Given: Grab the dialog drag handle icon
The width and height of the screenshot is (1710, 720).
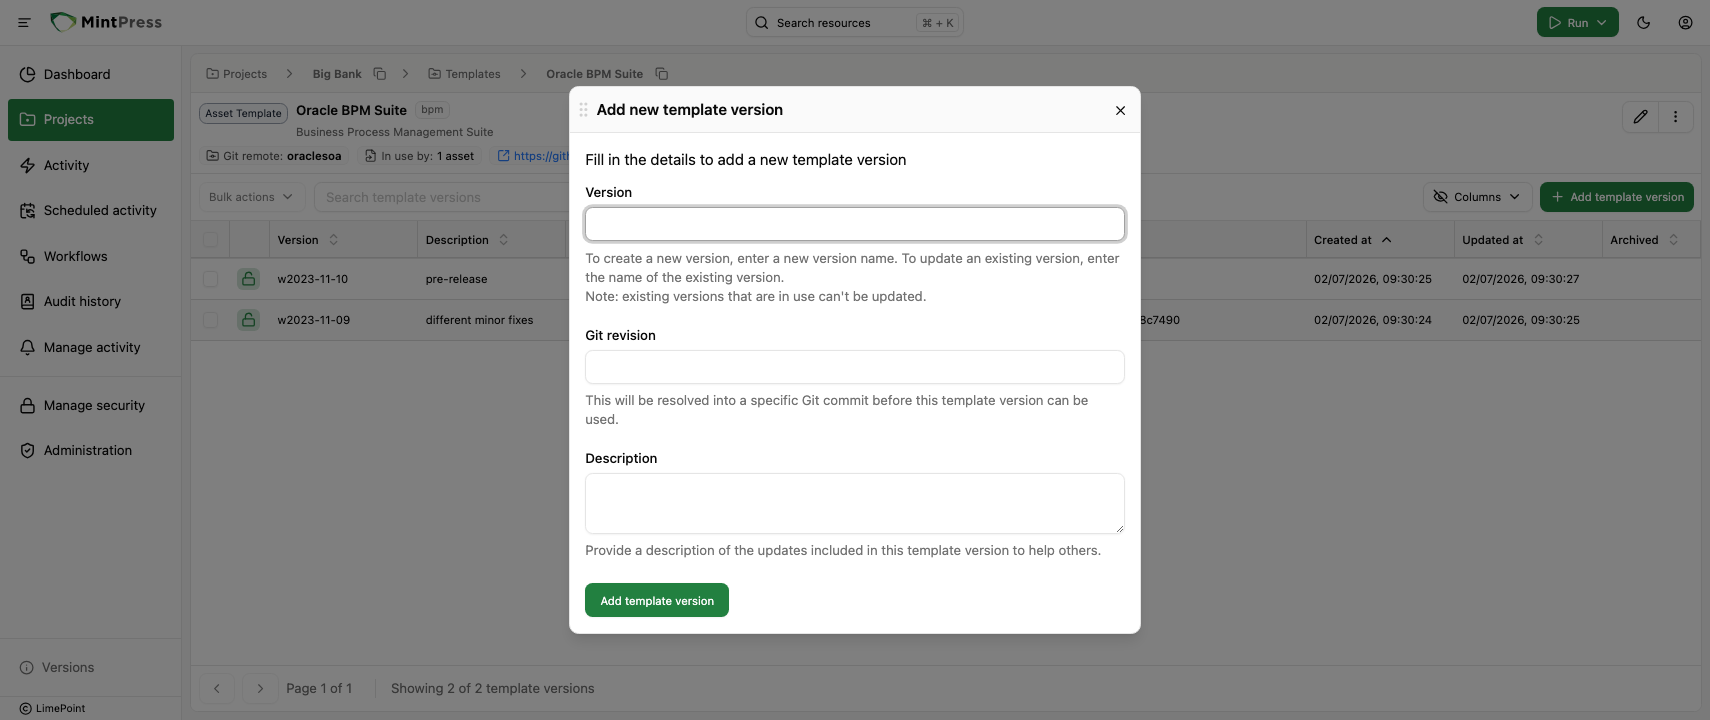Looking at the screenshot, I should click(x=583, y=110).
